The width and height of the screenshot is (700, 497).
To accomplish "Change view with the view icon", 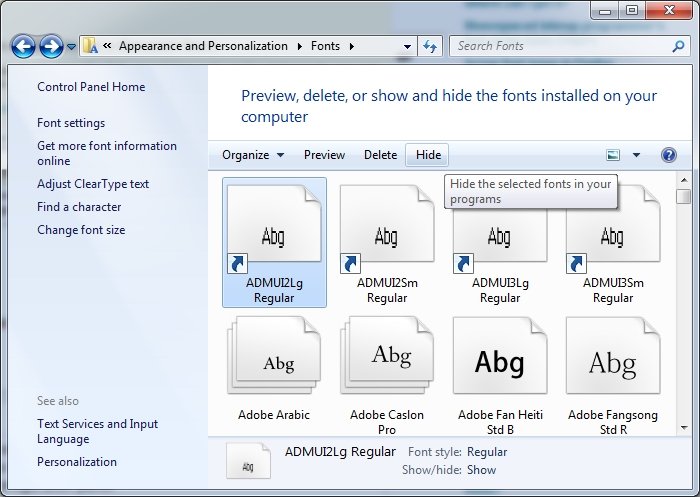I will [613, 155].
